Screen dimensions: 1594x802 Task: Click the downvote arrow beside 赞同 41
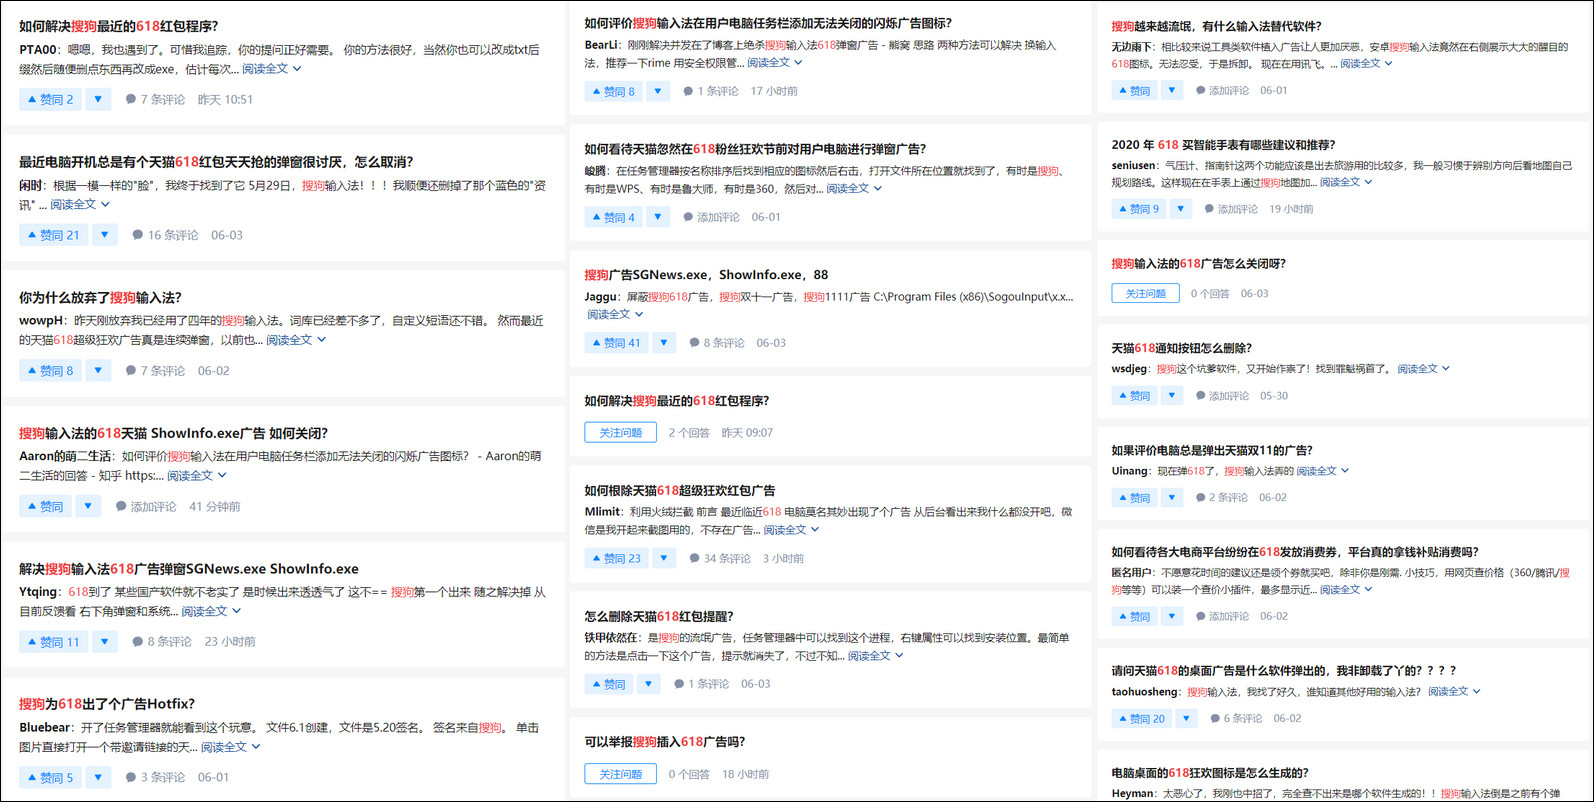664,343
